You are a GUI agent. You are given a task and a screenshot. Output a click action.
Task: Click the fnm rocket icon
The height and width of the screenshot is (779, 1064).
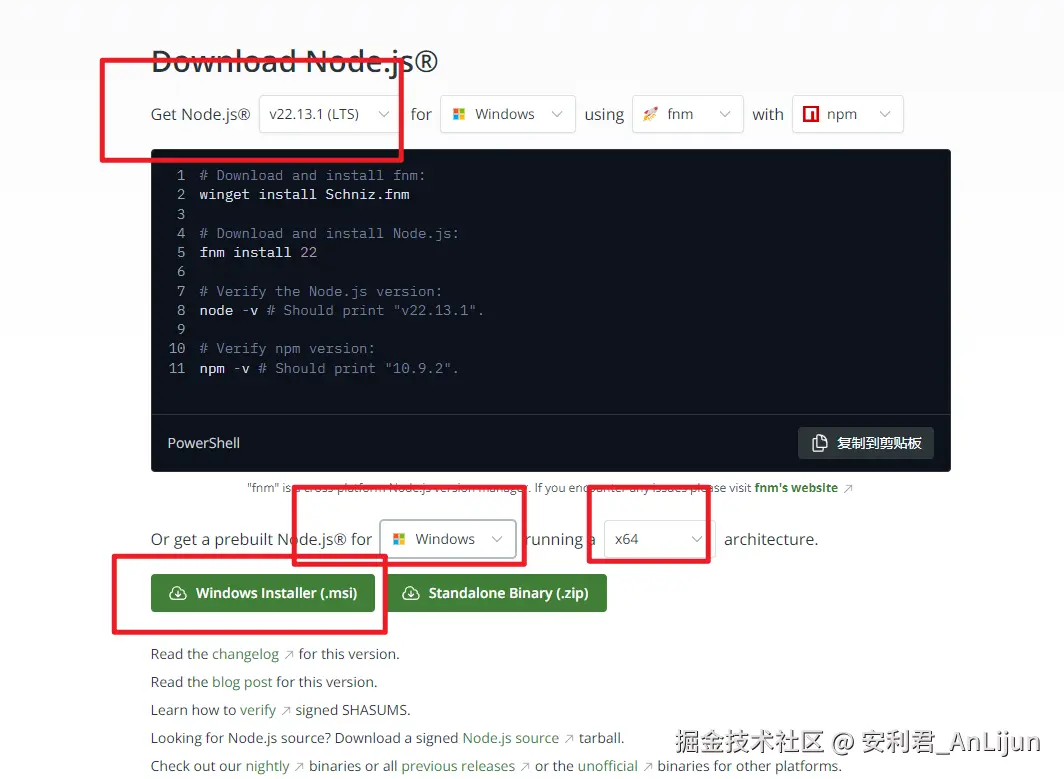click(x=650, y=114)
